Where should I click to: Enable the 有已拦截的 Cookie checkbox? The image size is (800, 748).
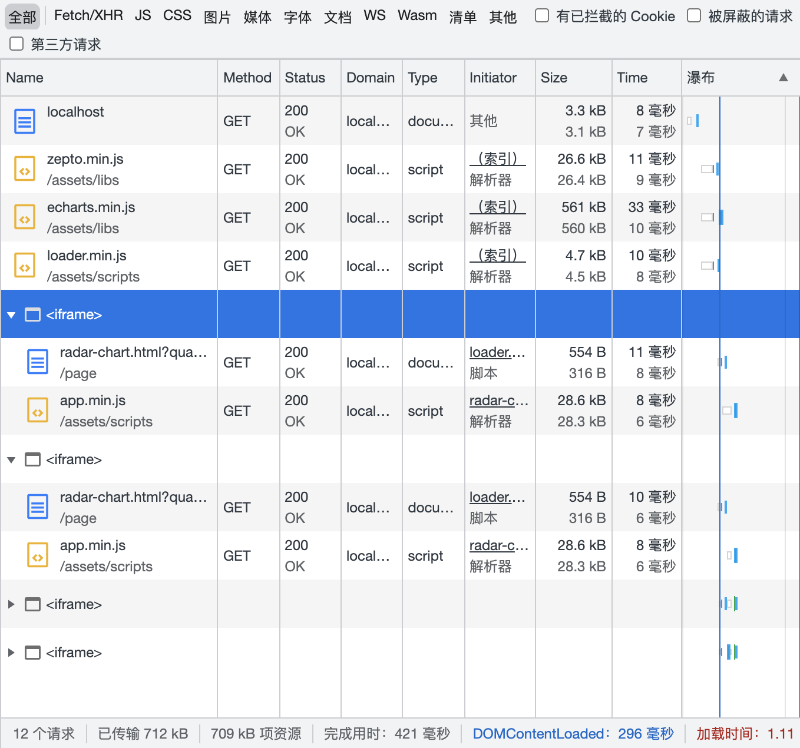click(542, 16)
